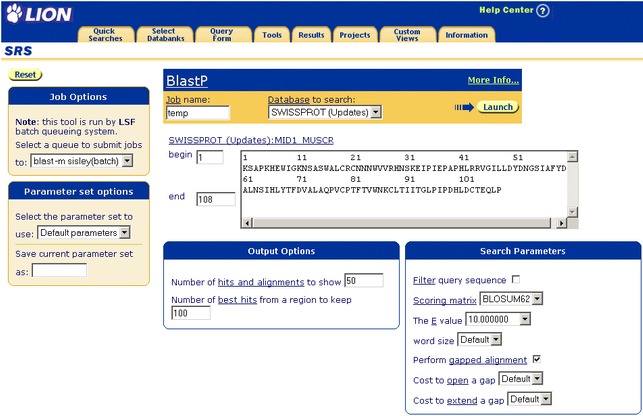
Task: Open the word size dropdown
Action: pos(479,340)
